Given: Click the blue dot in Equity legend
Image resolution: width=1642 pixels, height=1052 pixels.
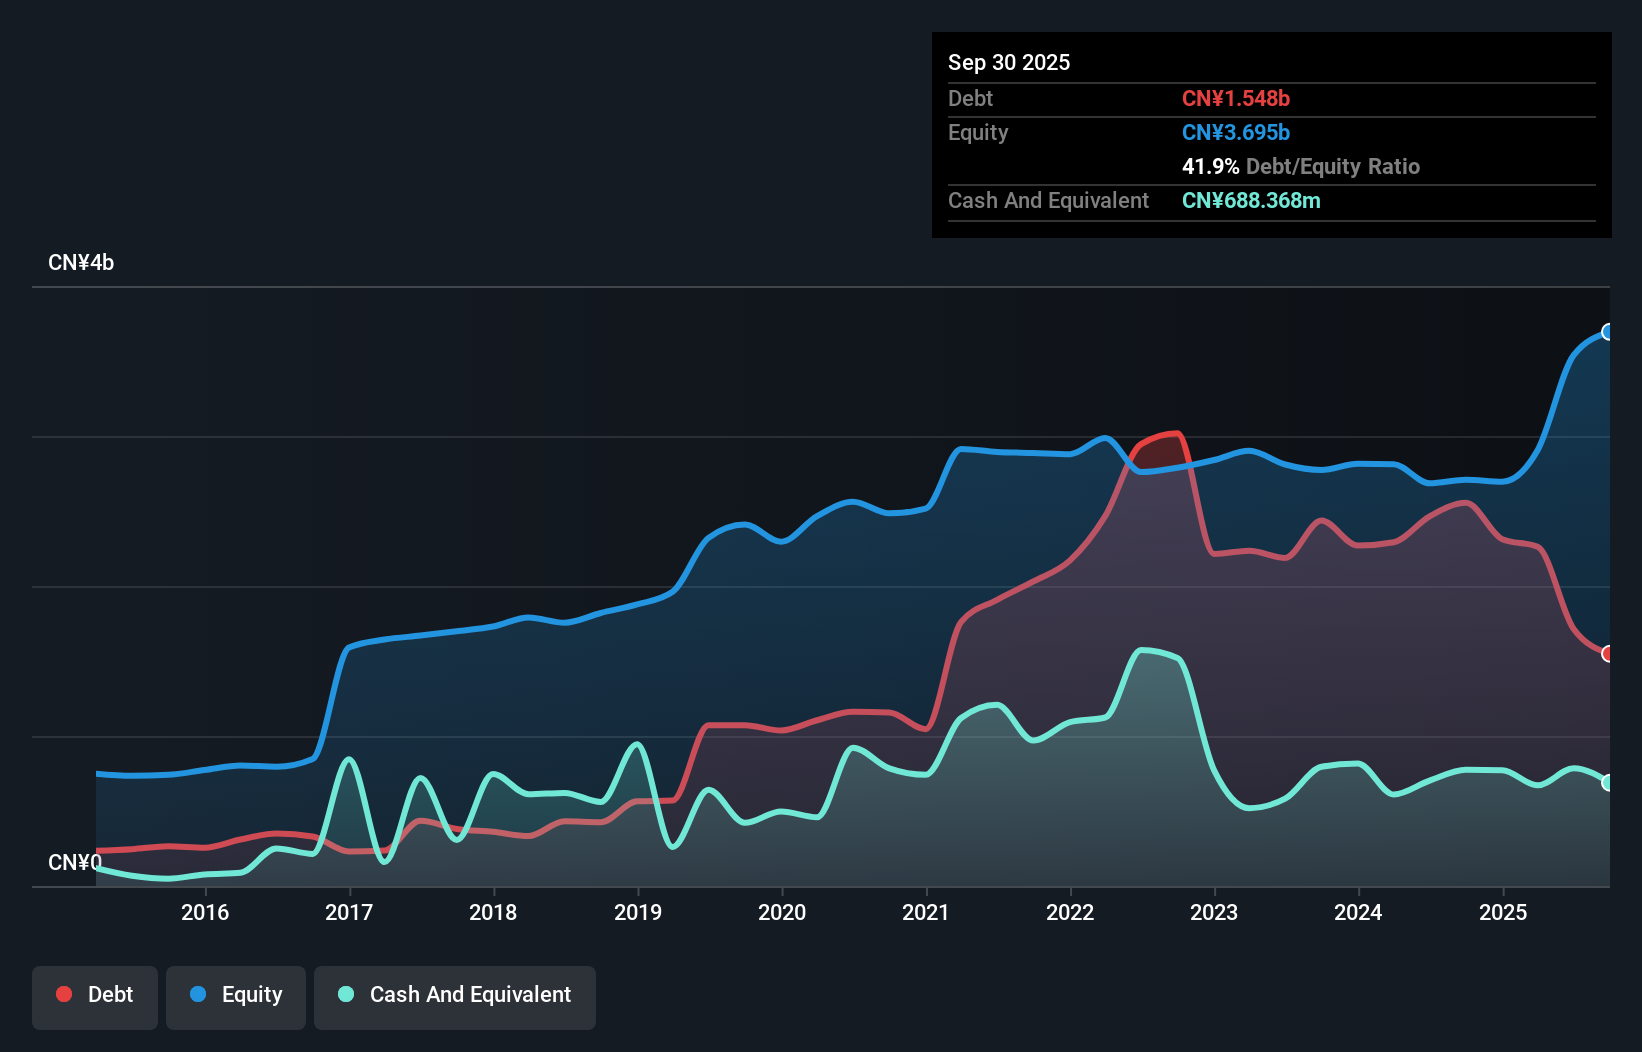Looking at the screenshot, I should [x=198, y=994].
